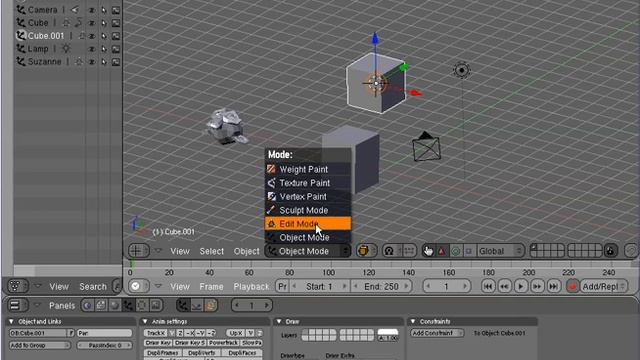This screenshot has width=640, height=360.
Task: Open the Object menu in 3D header
Action: click(246, 251)
